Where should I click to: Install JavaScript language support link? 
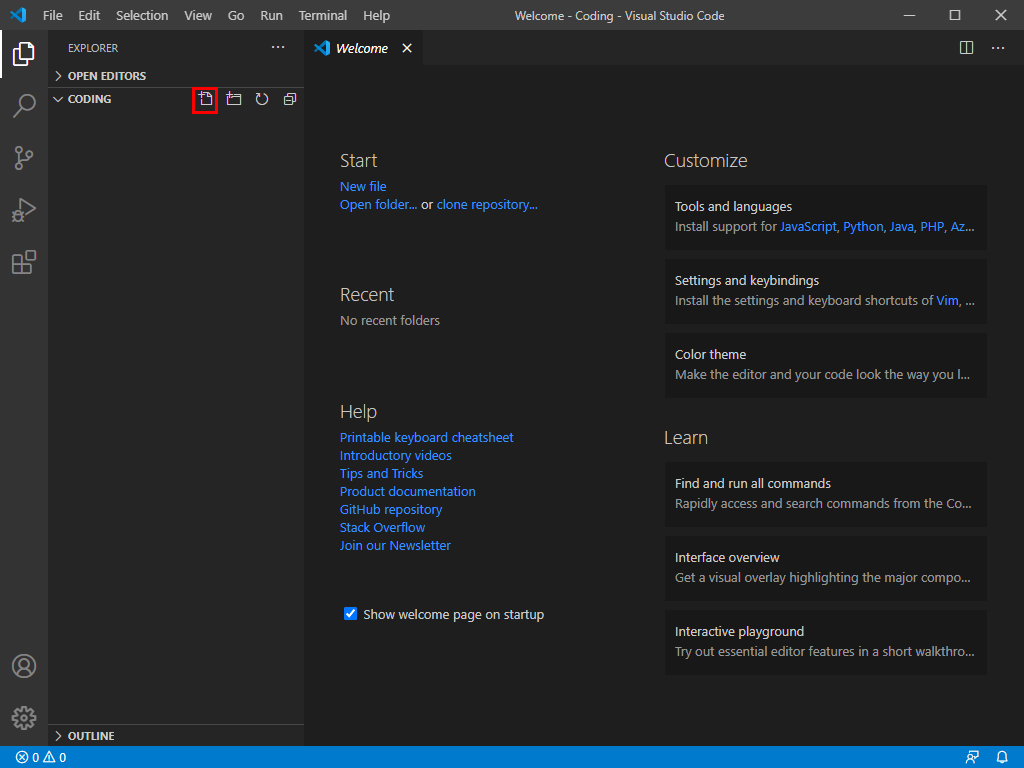(x=808, y=227)
